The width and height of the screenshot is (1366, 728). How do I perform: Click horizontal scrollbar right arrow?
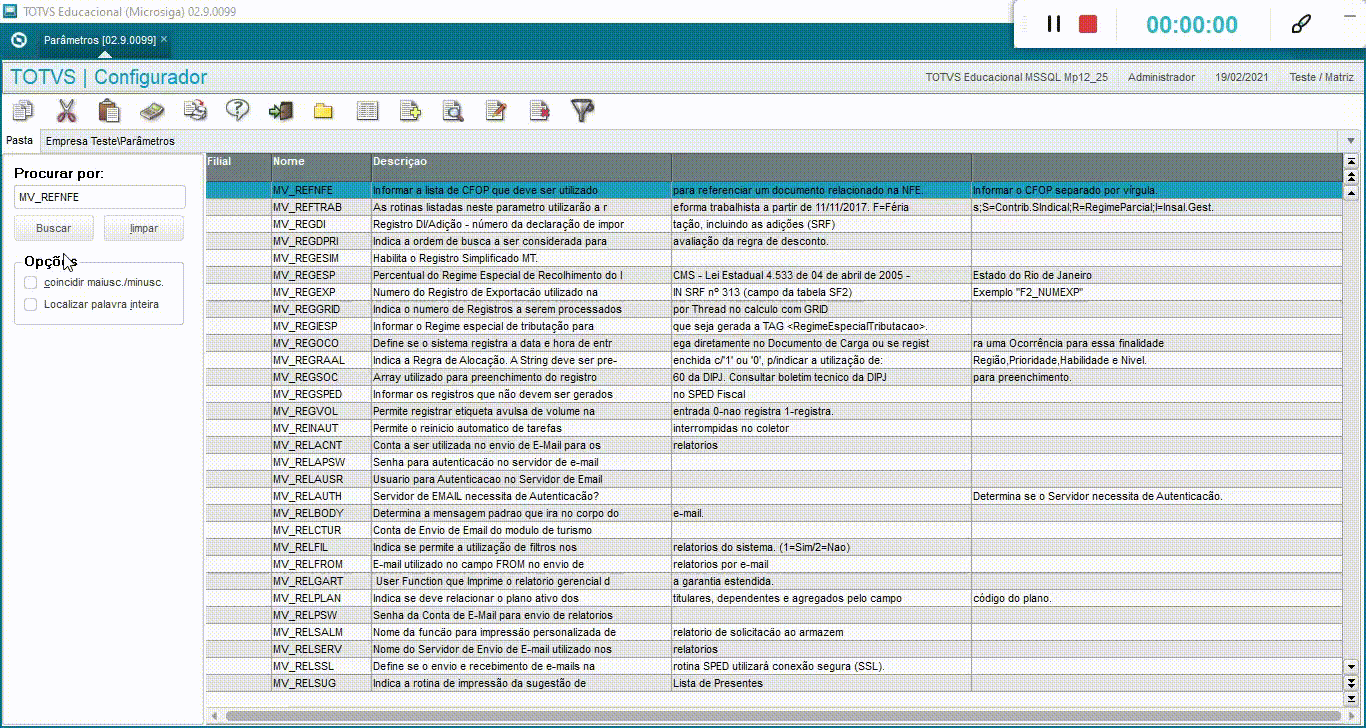pyautogui.click(x=1350, y=716)
